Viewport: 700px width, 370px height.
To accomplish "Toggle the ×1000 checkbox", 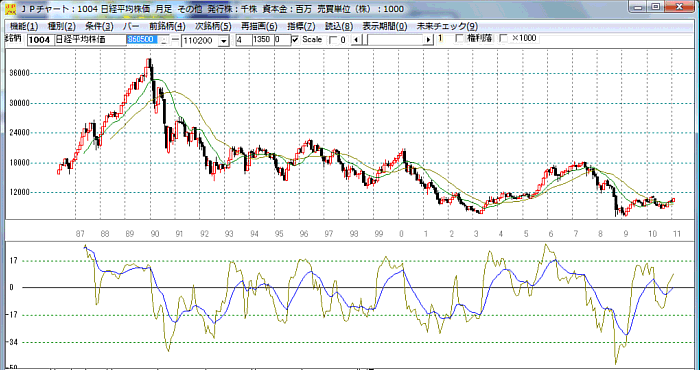I will (503, 39).
